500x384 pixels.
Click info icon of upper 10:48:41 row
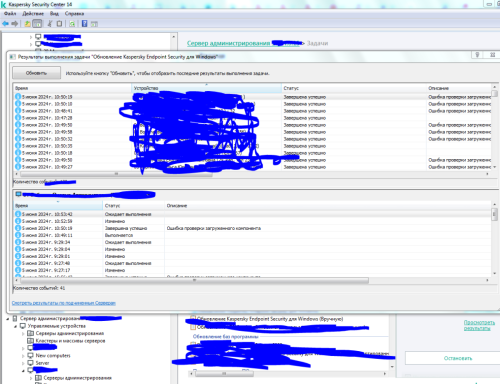coord(18,111)
